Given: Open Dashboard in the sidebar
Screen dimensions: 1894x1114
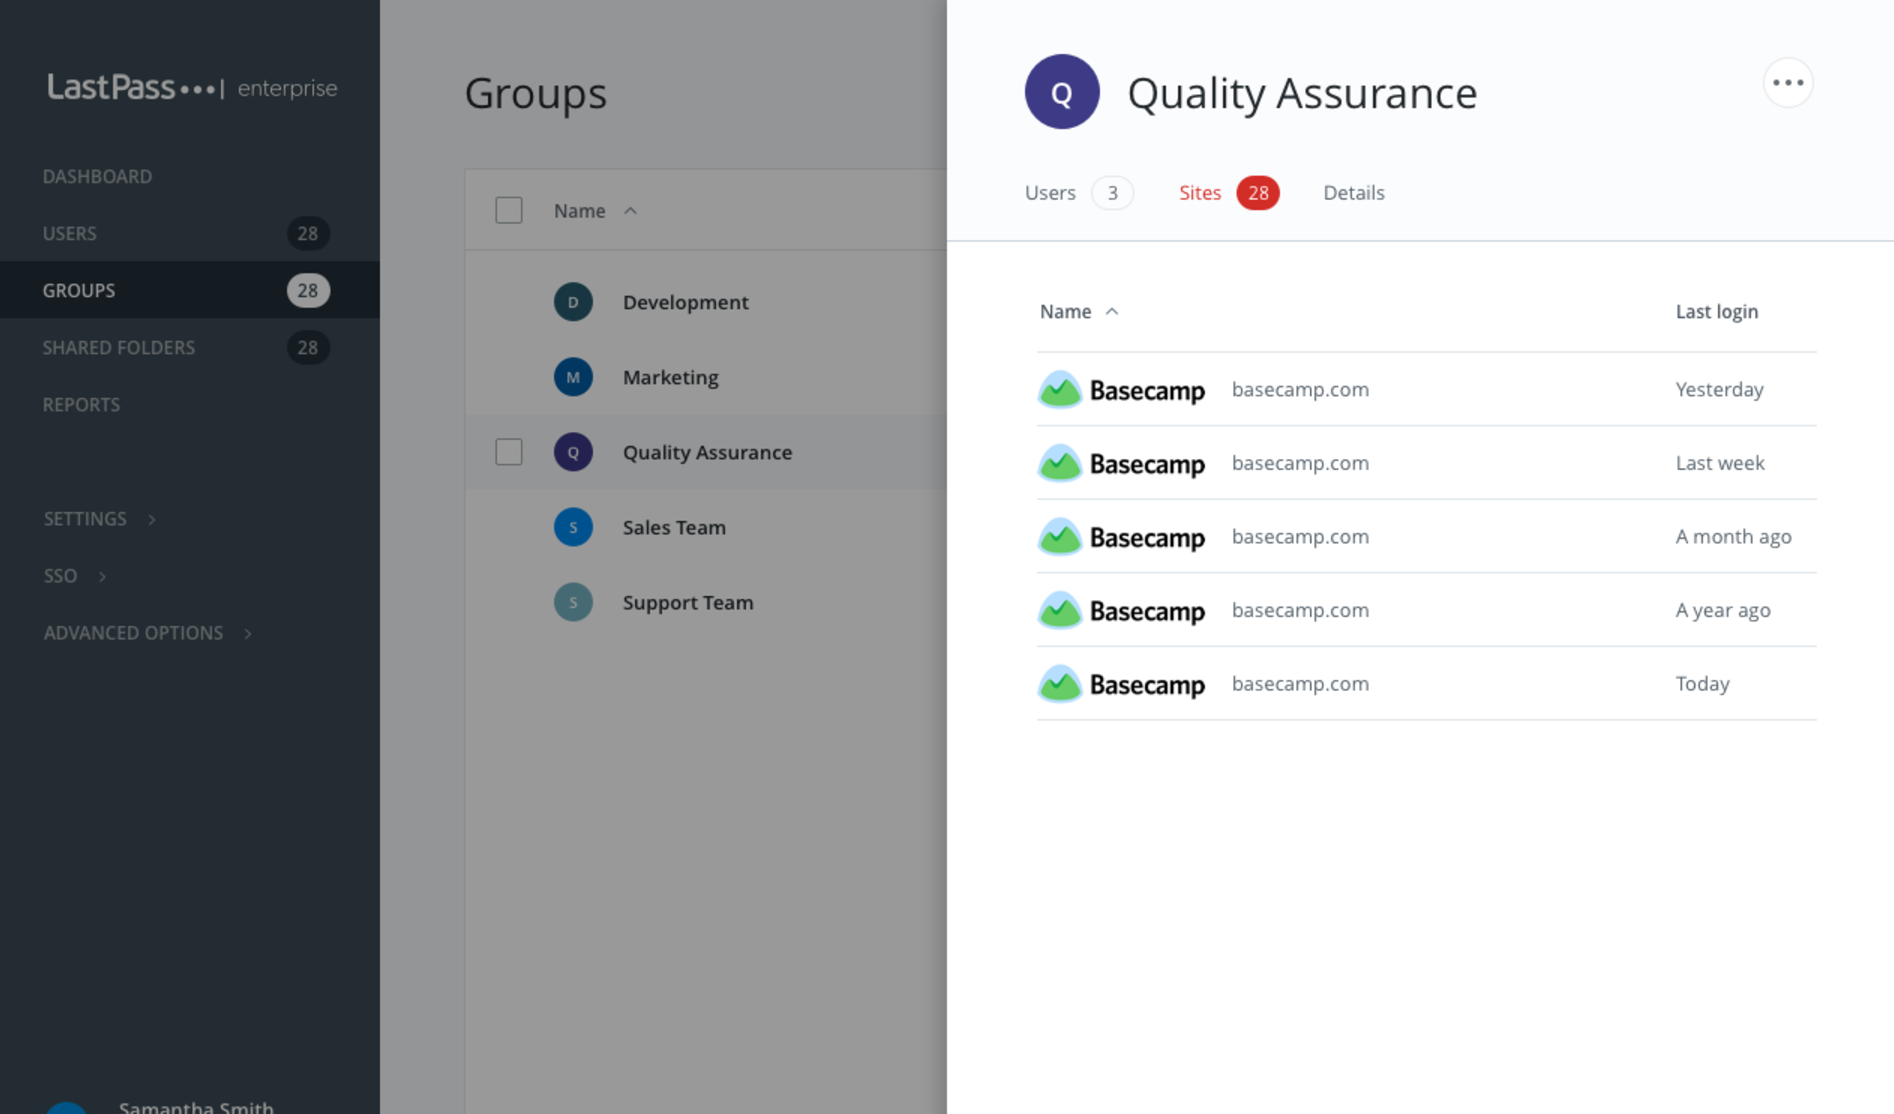Looking at the screenshot, I should [97, 176].
